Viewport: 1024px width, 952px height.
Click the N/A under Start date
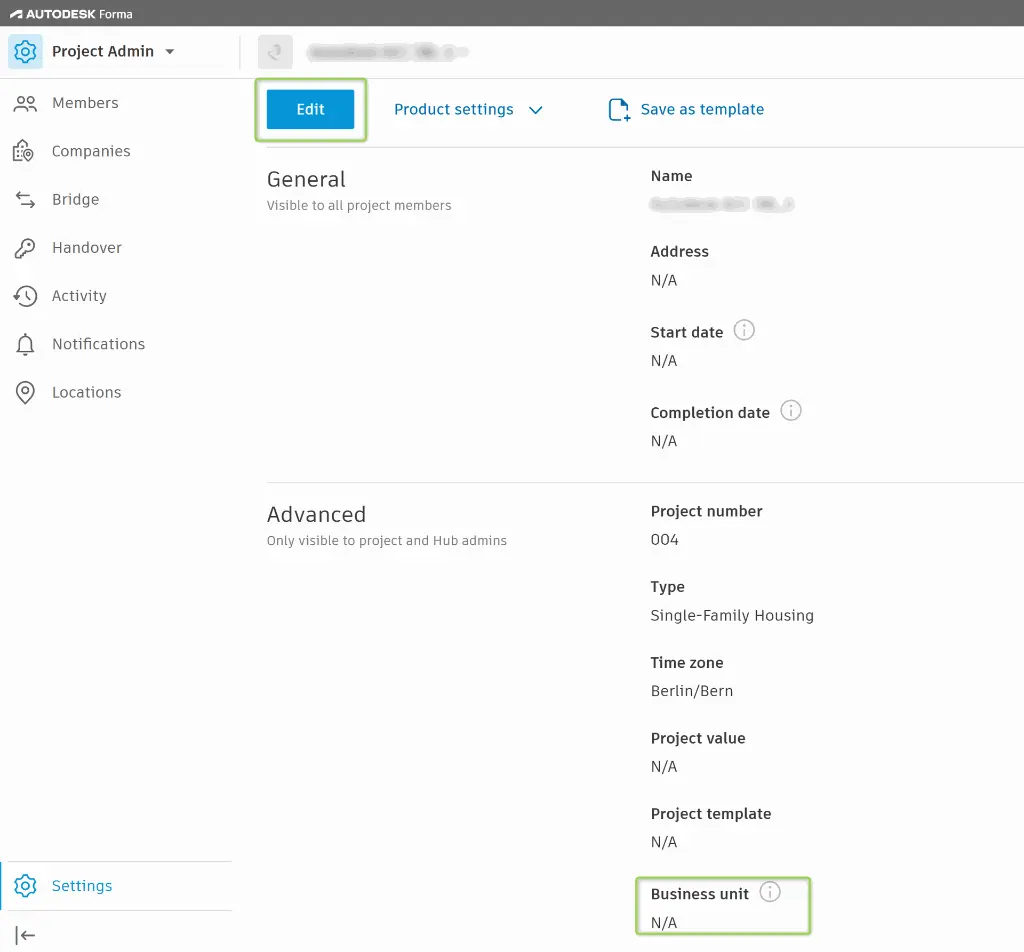(x=664, y=361)
